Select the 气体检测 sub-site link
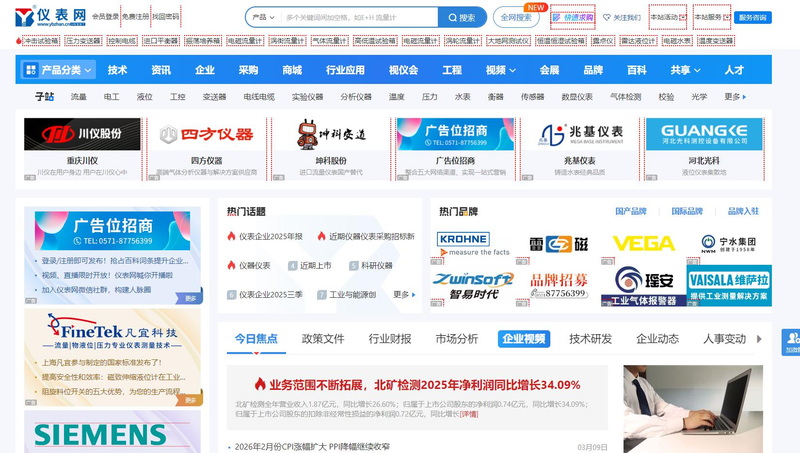800x453 pixels. 626,96
